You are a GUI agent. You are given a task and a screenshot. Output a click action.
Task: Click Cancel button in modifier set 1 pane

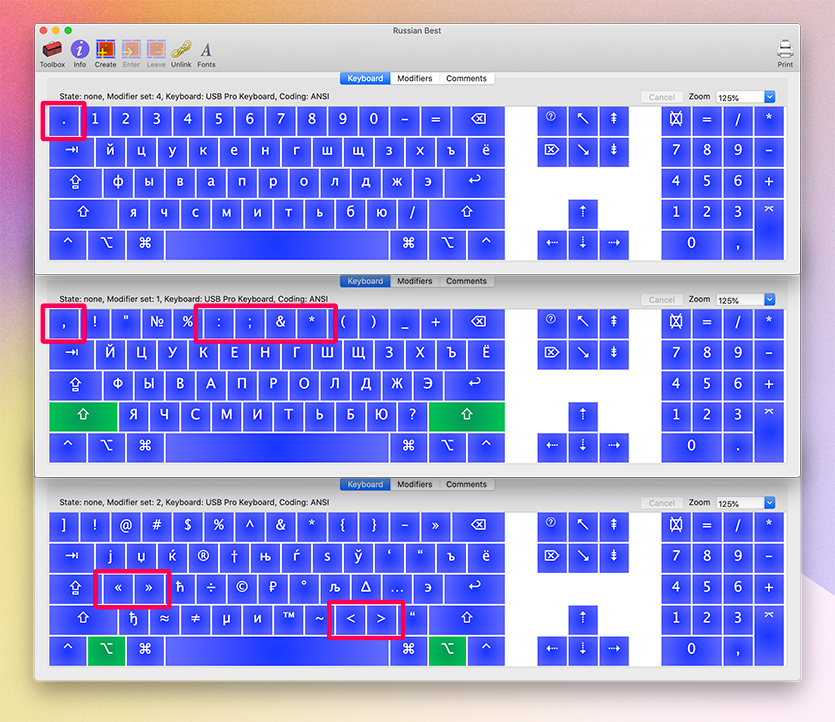point(662,300)
